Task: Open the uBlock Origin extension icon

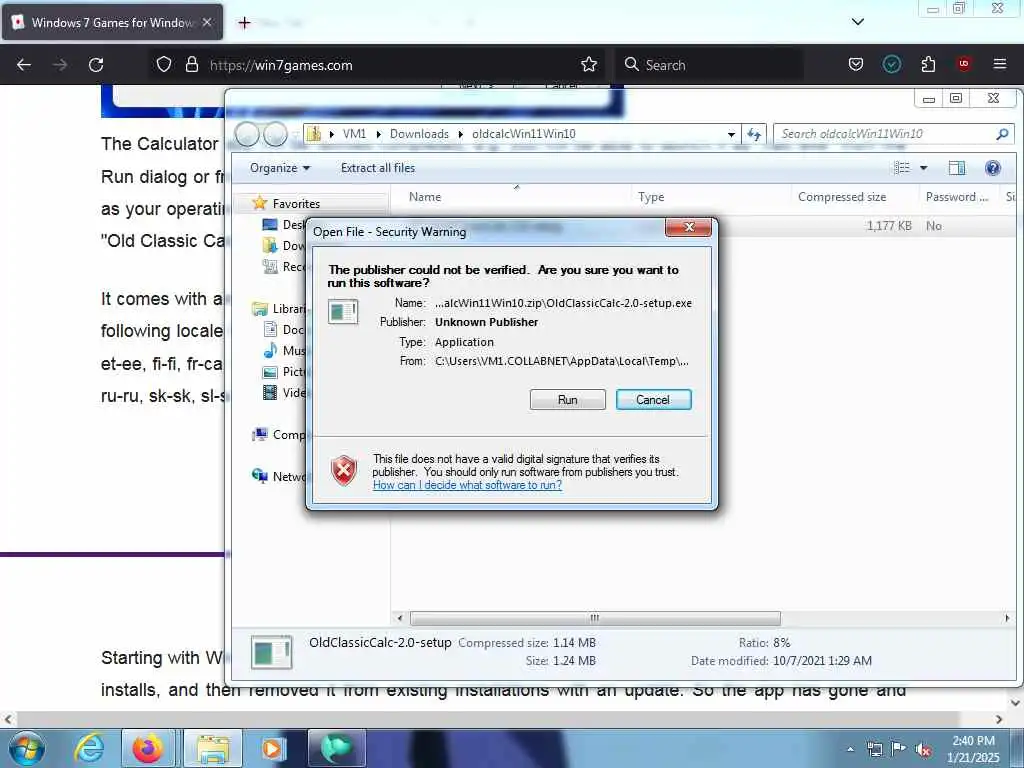Action: point(964,65)
